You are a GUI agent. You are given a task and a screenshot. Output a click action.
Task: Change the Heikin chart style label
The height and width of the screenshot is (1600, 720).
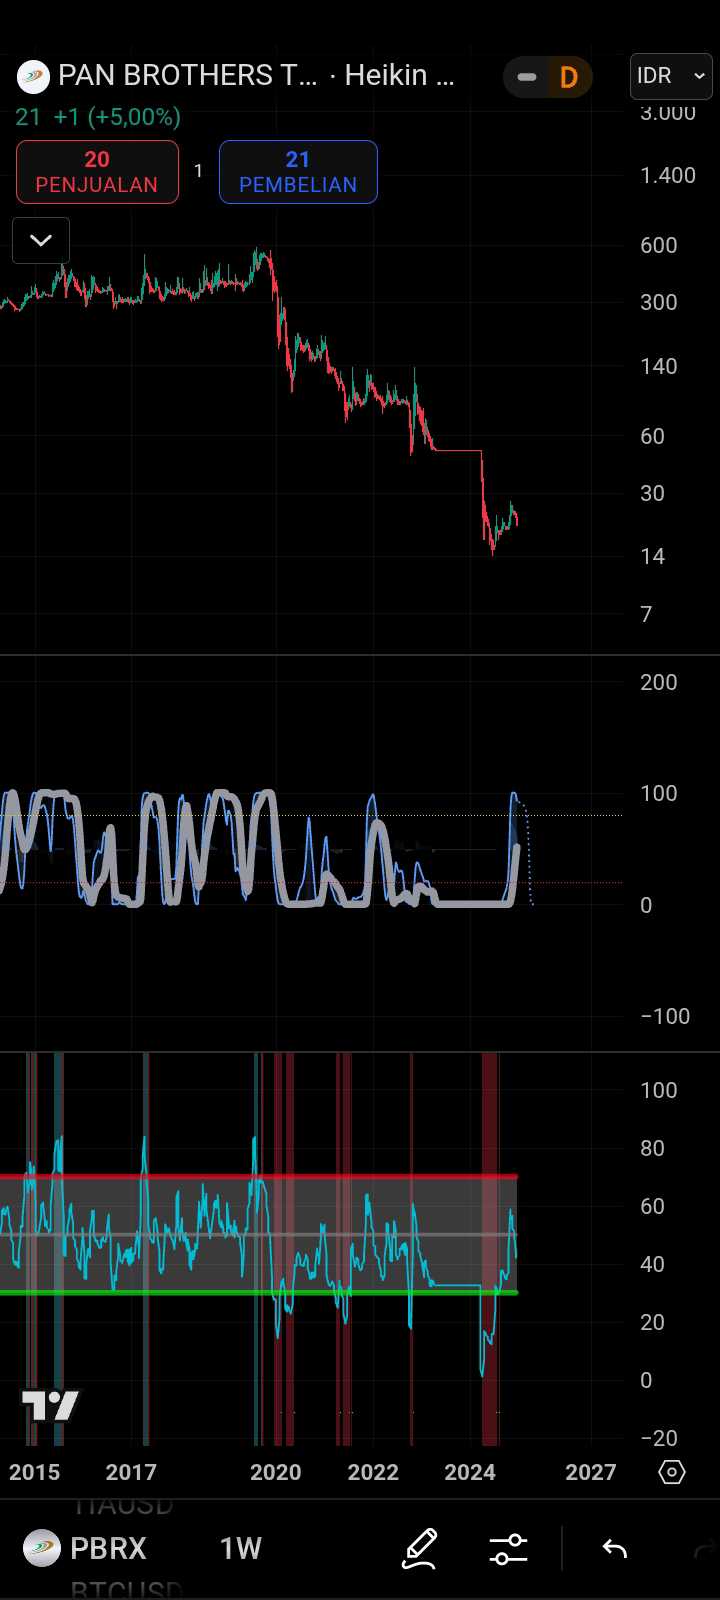[399, 75]
